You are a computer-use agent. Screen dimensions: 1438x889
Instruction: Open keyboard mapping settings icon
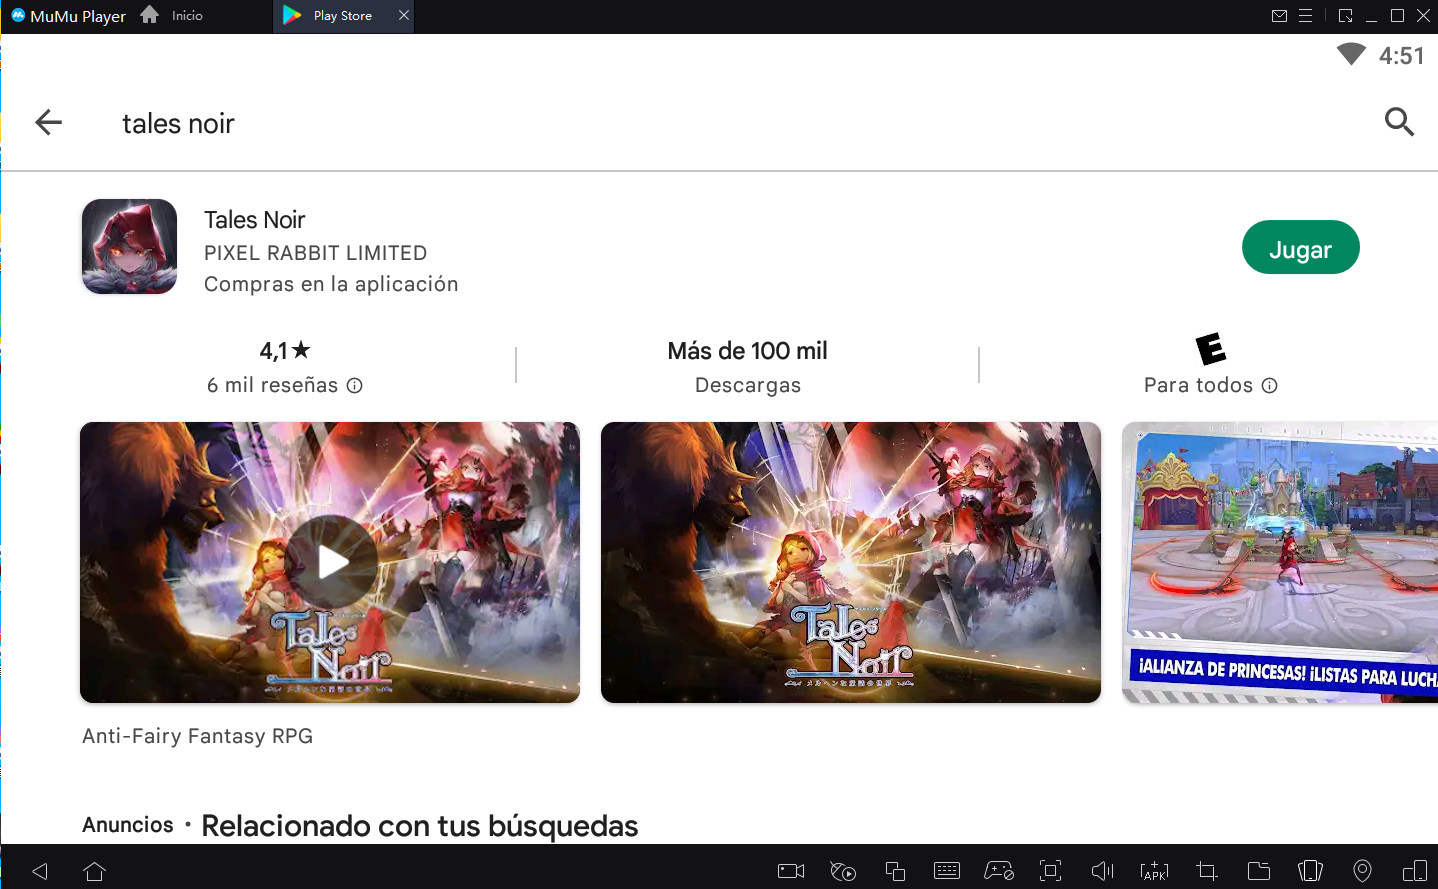(946, 871)
